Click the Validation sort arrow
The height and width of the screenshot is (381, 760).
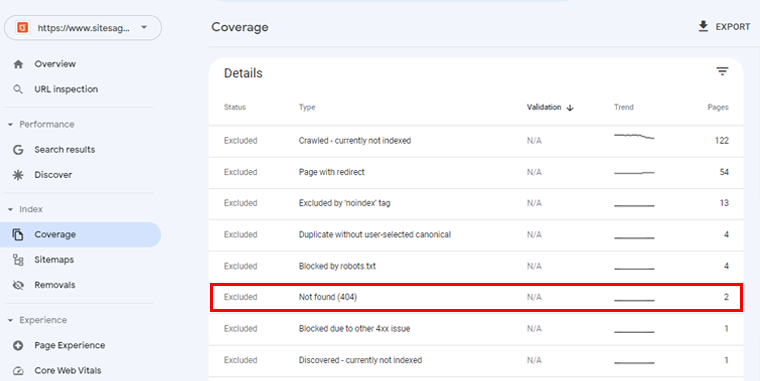click(570, 108)
